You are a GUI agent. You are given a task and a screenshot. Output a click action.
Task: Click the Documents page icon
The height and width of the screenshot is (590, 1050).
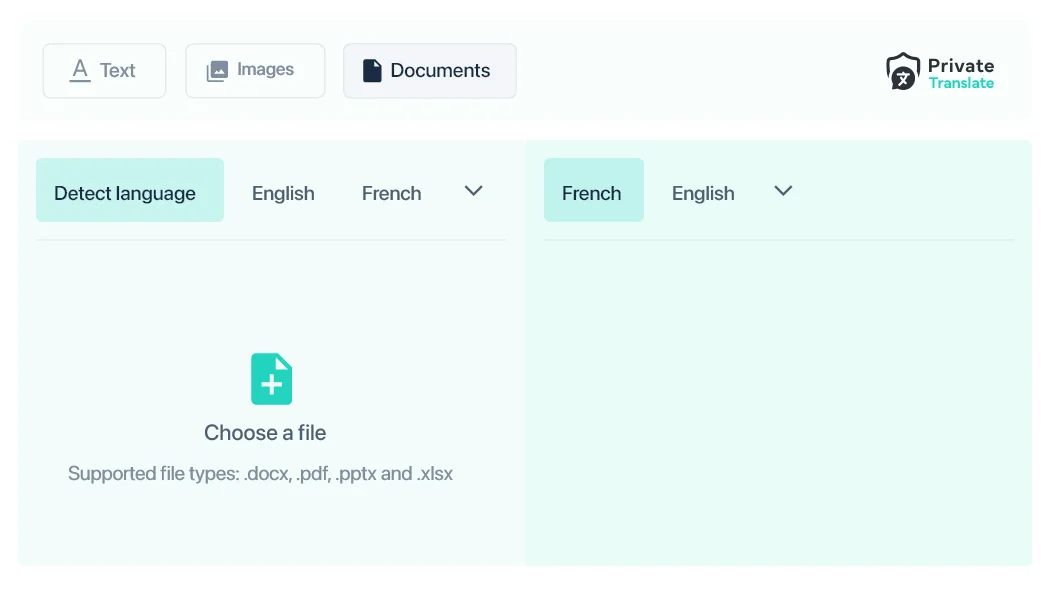tap(372, 70)
